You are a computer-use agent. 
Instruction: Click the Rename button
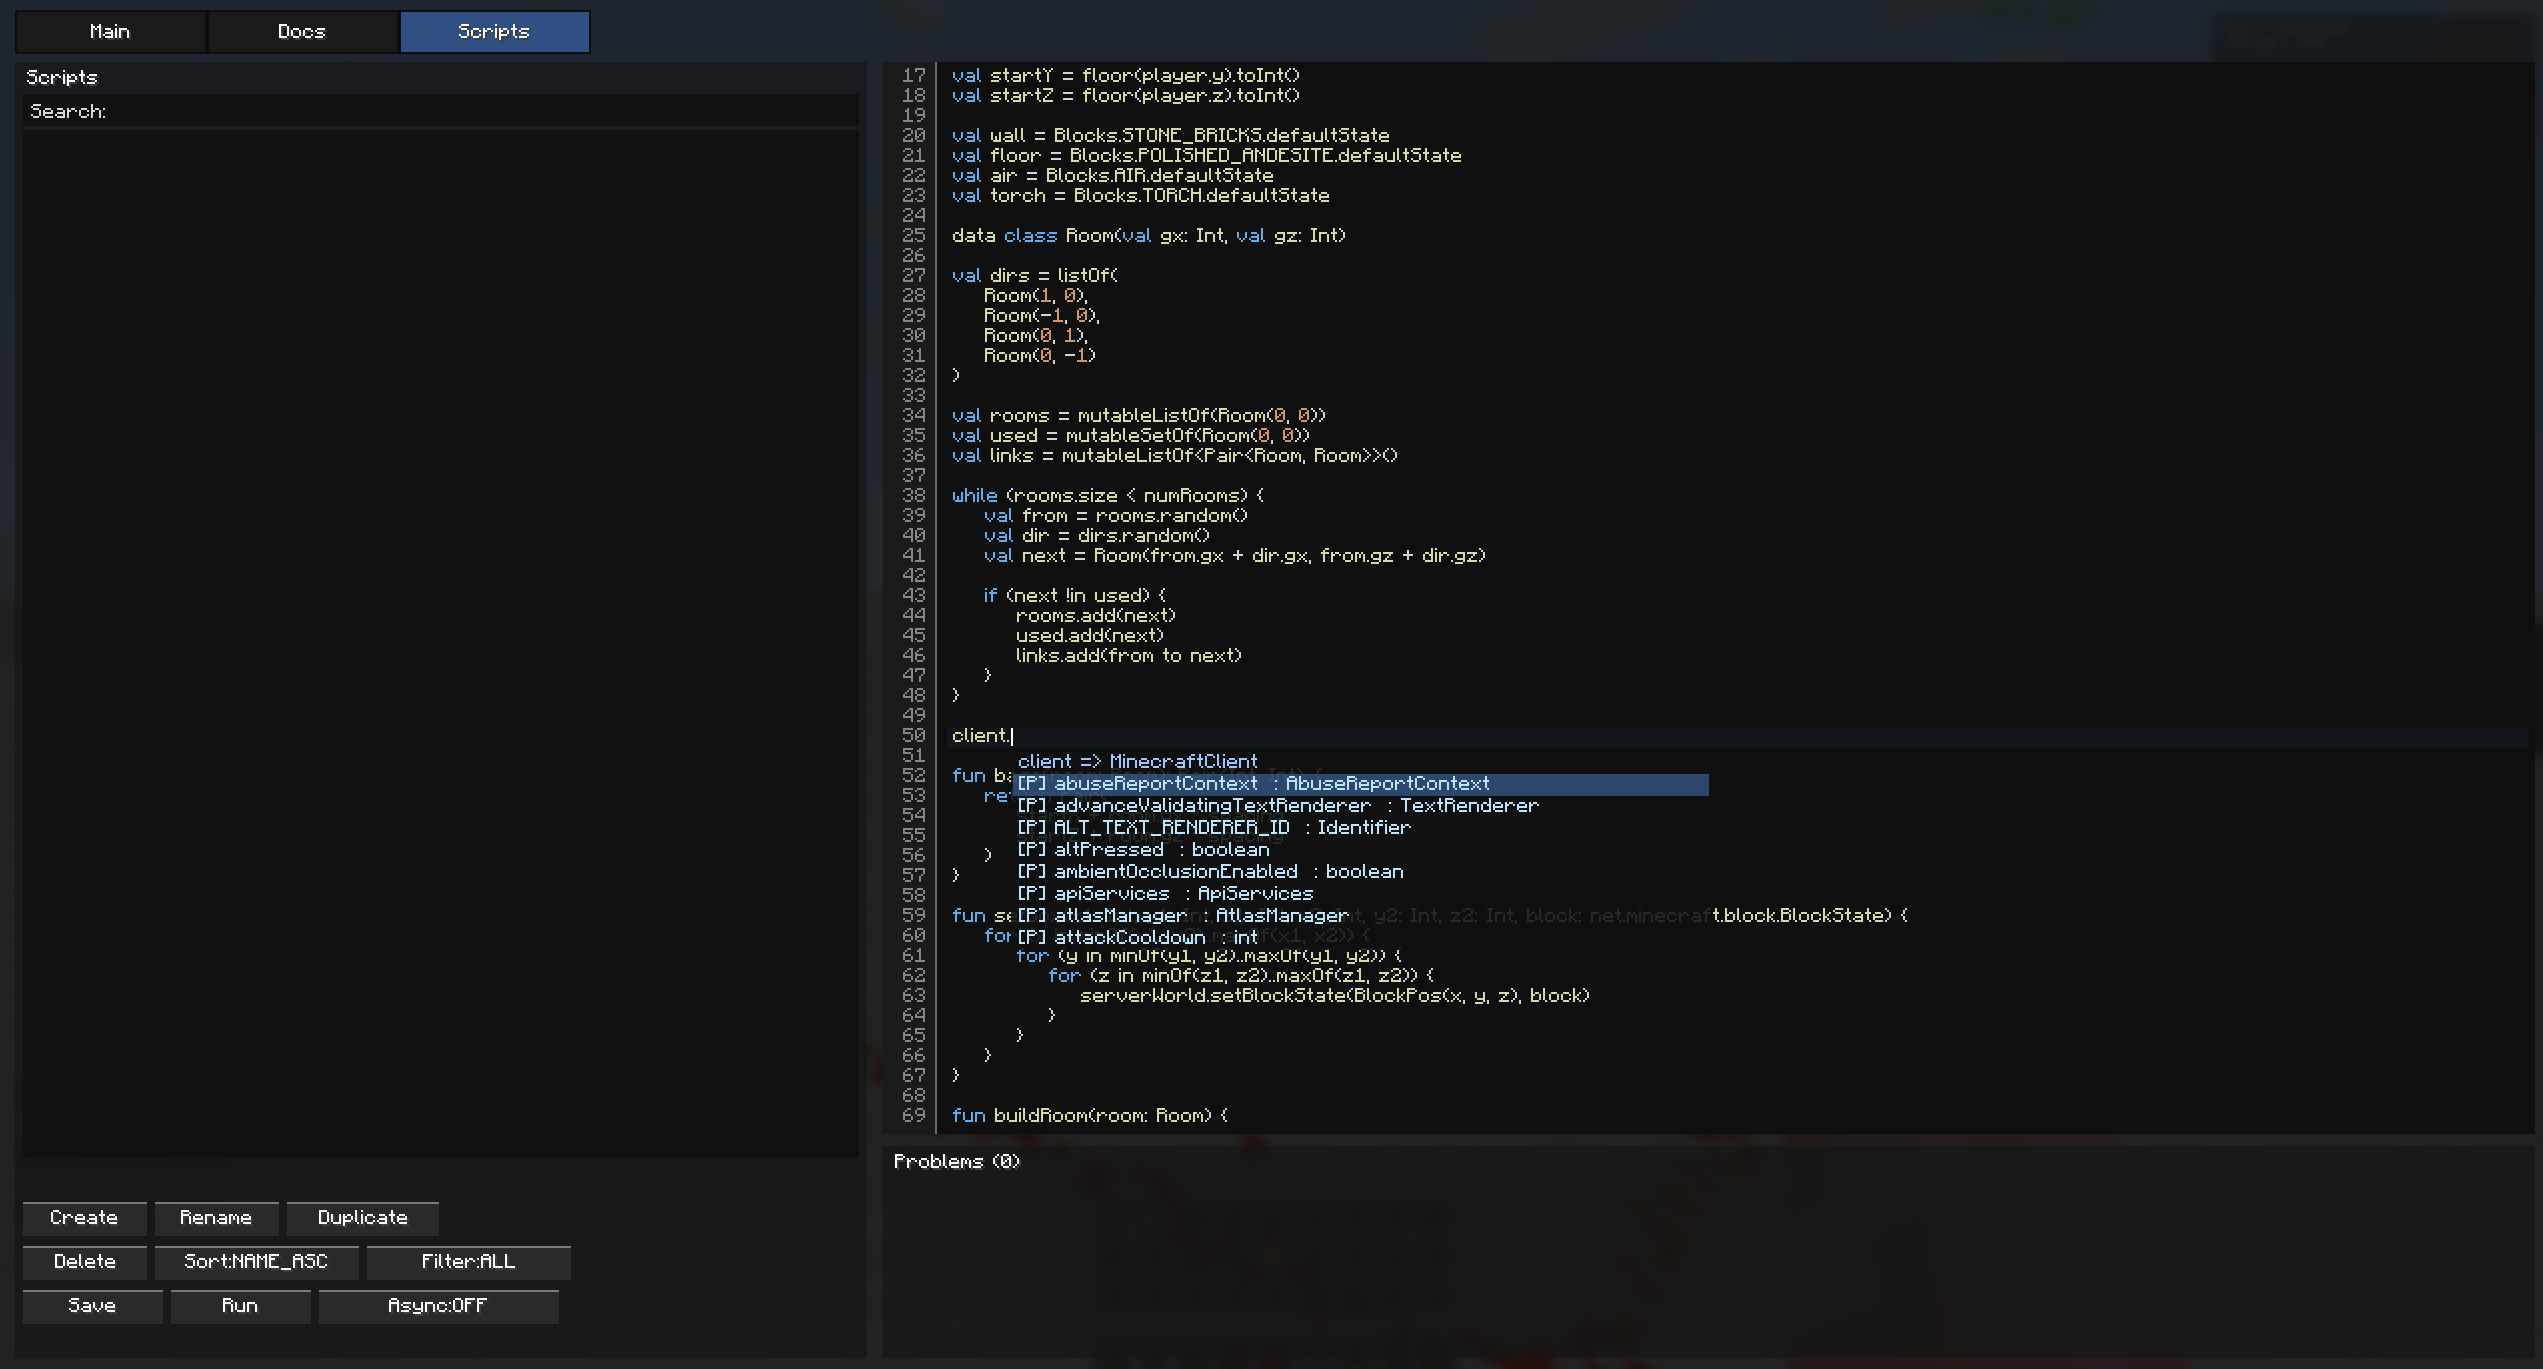pyautogui.click(x=216, y=1217)
